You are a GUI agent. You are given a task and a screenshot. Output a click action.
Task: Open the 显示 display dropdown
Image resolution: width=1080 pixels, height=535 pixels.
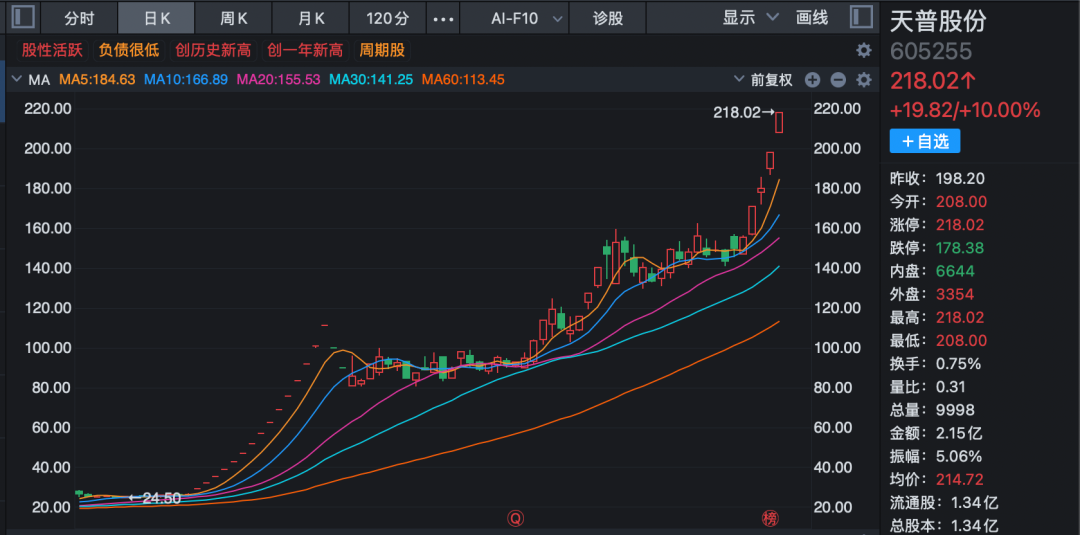click(x=750, y=17)
